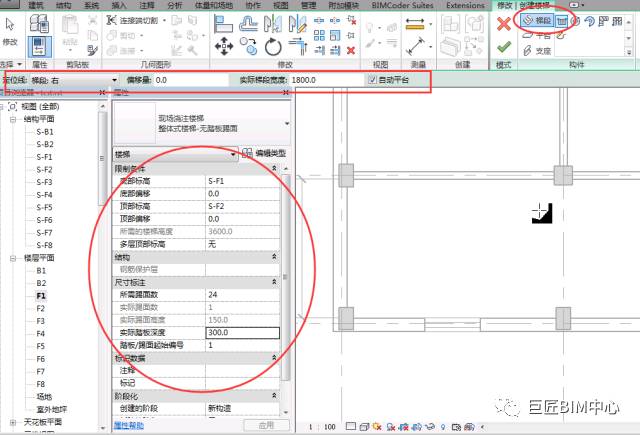Select the Copy tool
The width and height of the screenshot is (640, 435).
click(x=248, y=46)
